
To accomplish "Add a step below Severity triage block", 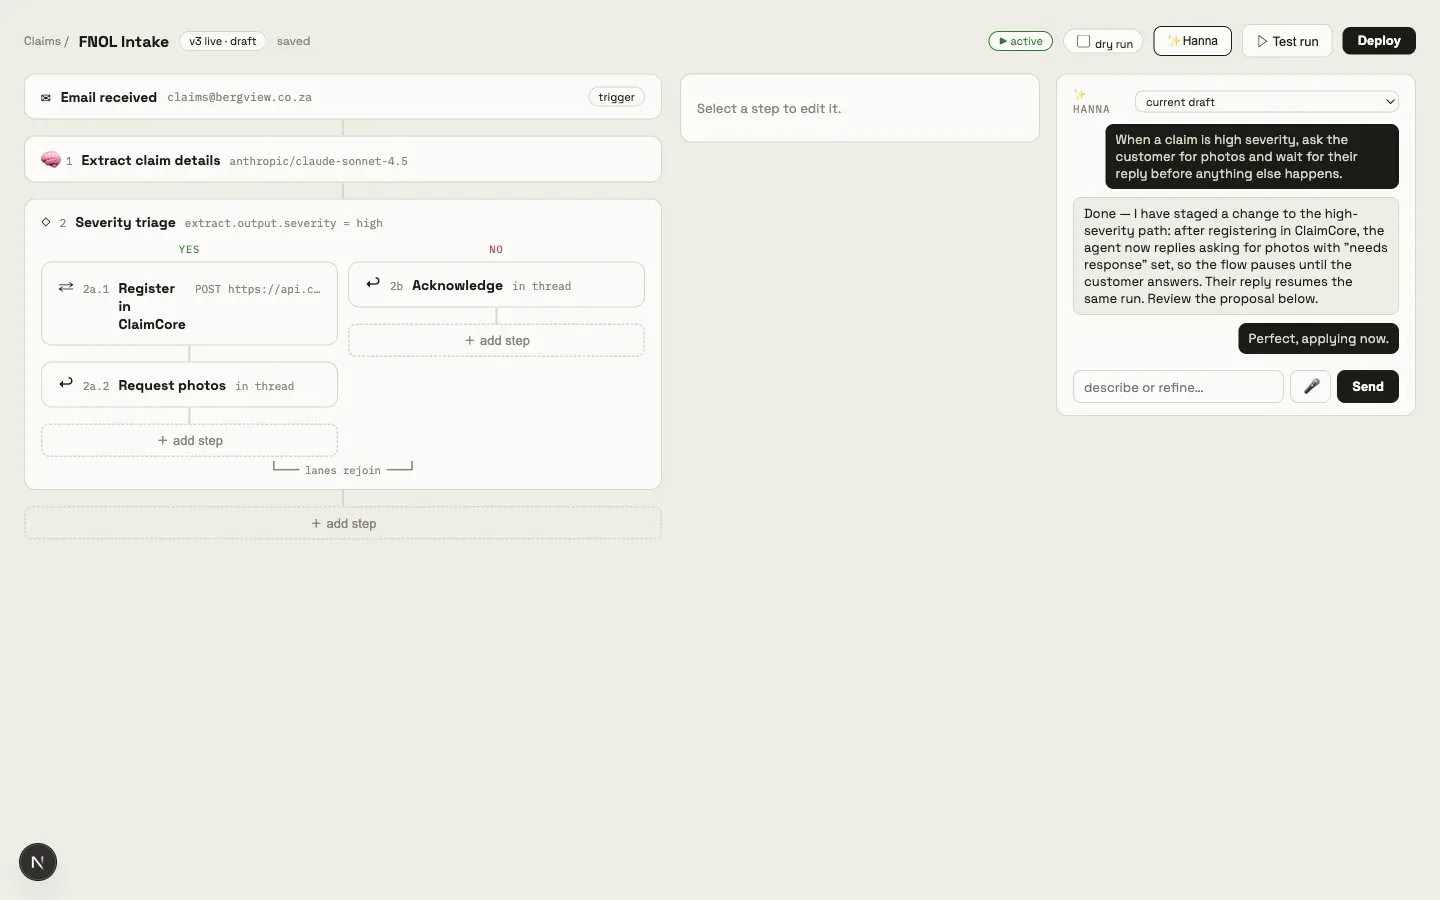I will 343,523.
